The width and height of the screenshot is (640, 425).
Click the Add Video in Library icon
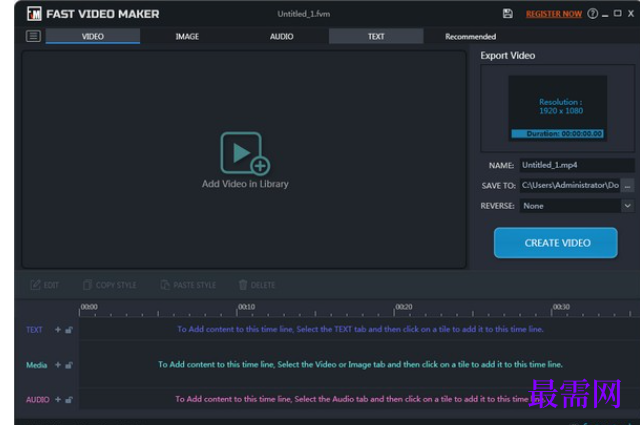click(245, 153)
